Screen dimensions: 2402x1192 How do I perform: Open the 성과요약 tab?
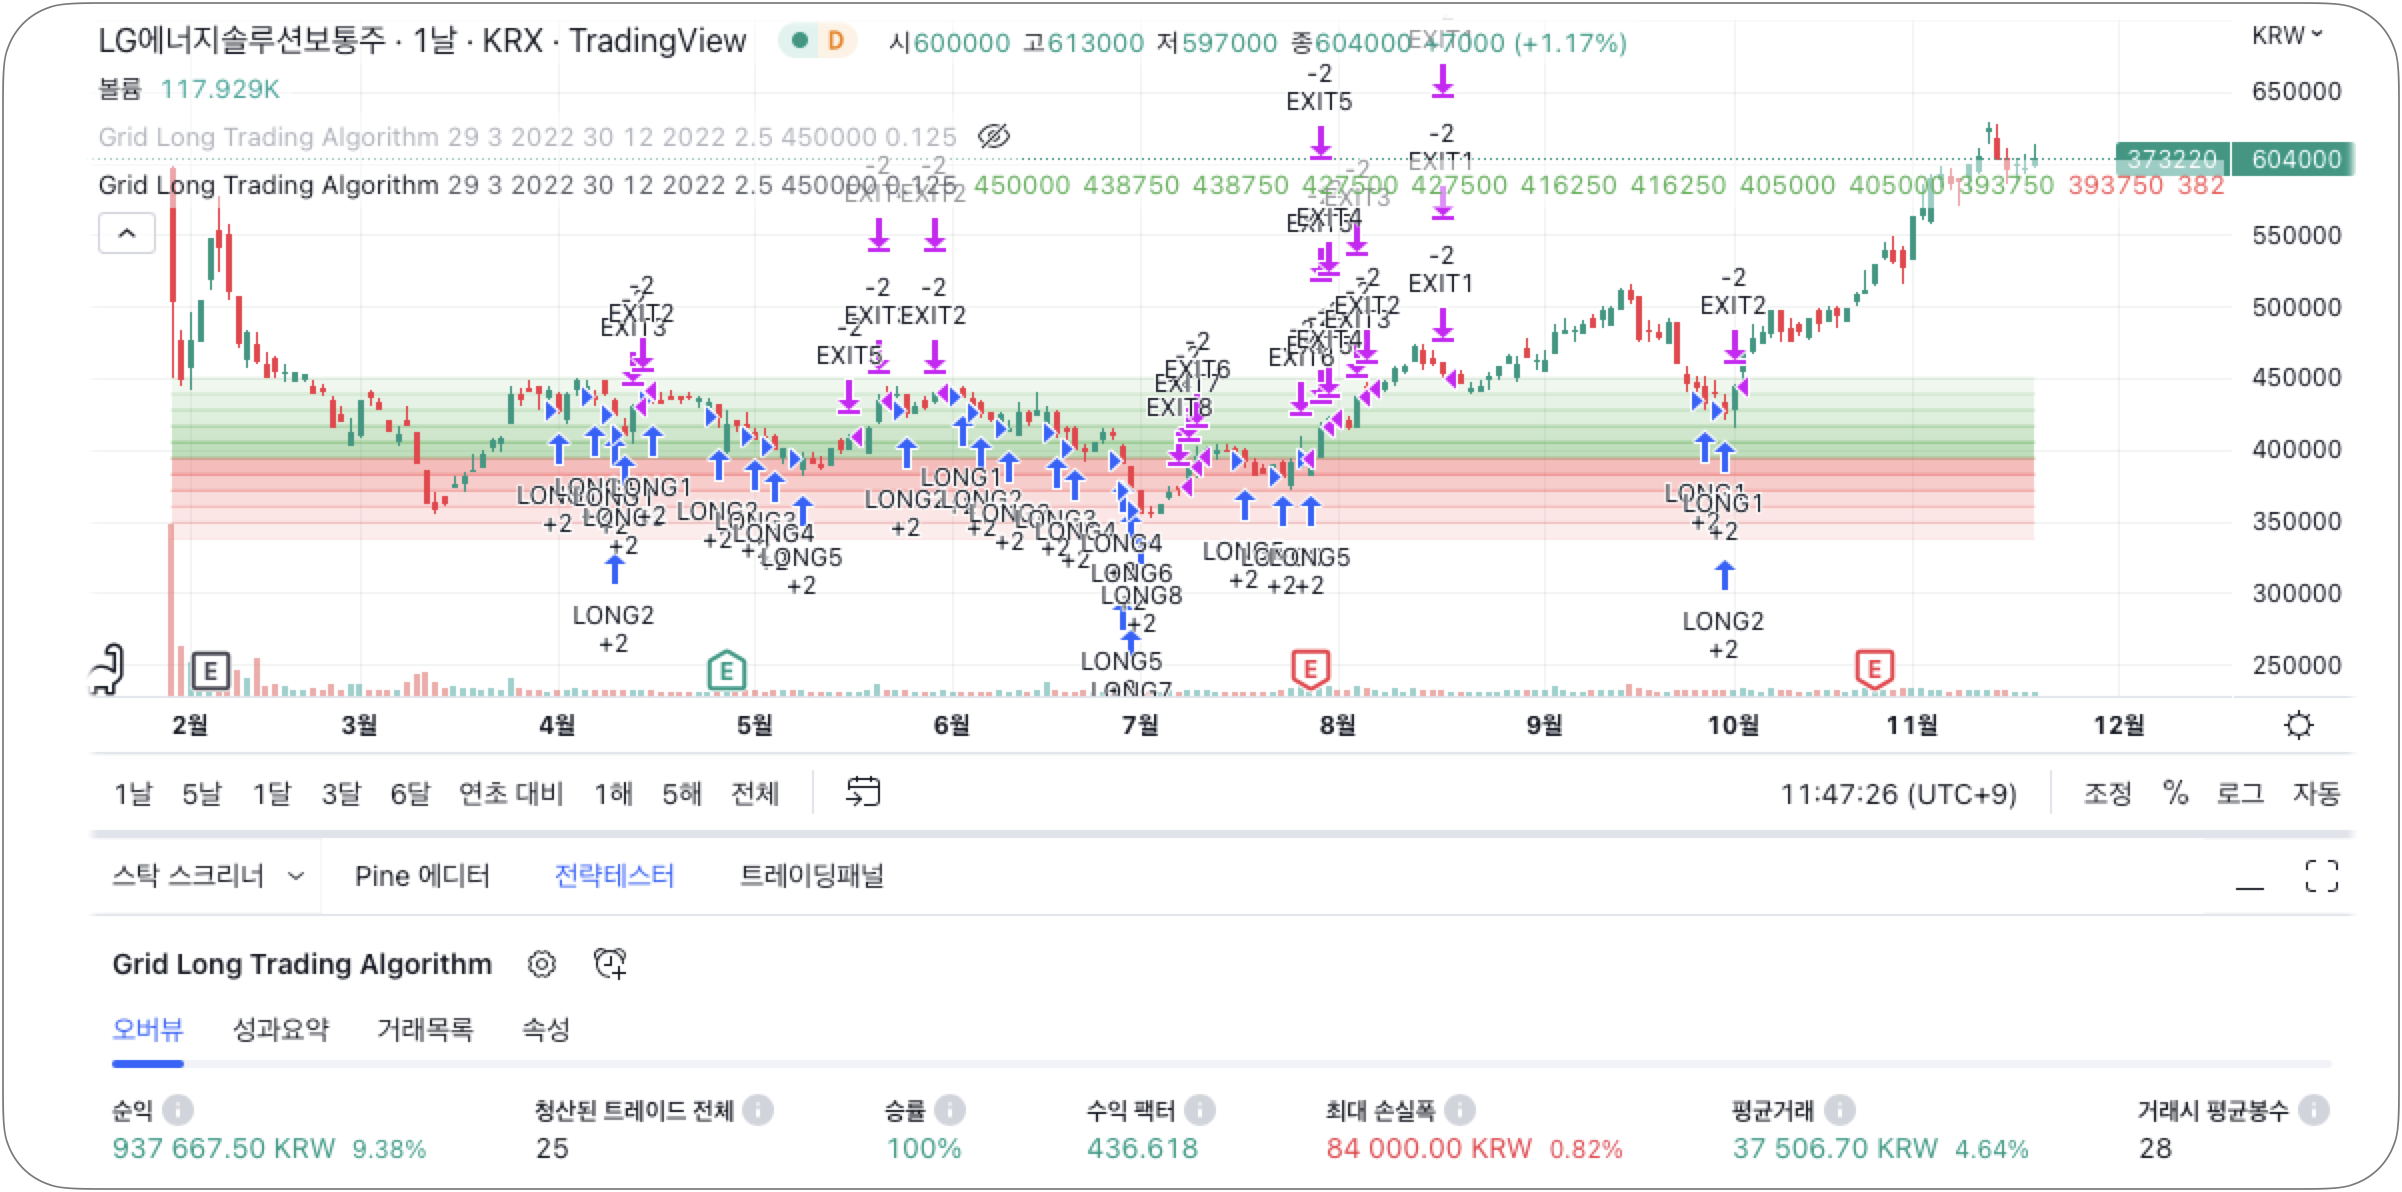(280, 1029)
